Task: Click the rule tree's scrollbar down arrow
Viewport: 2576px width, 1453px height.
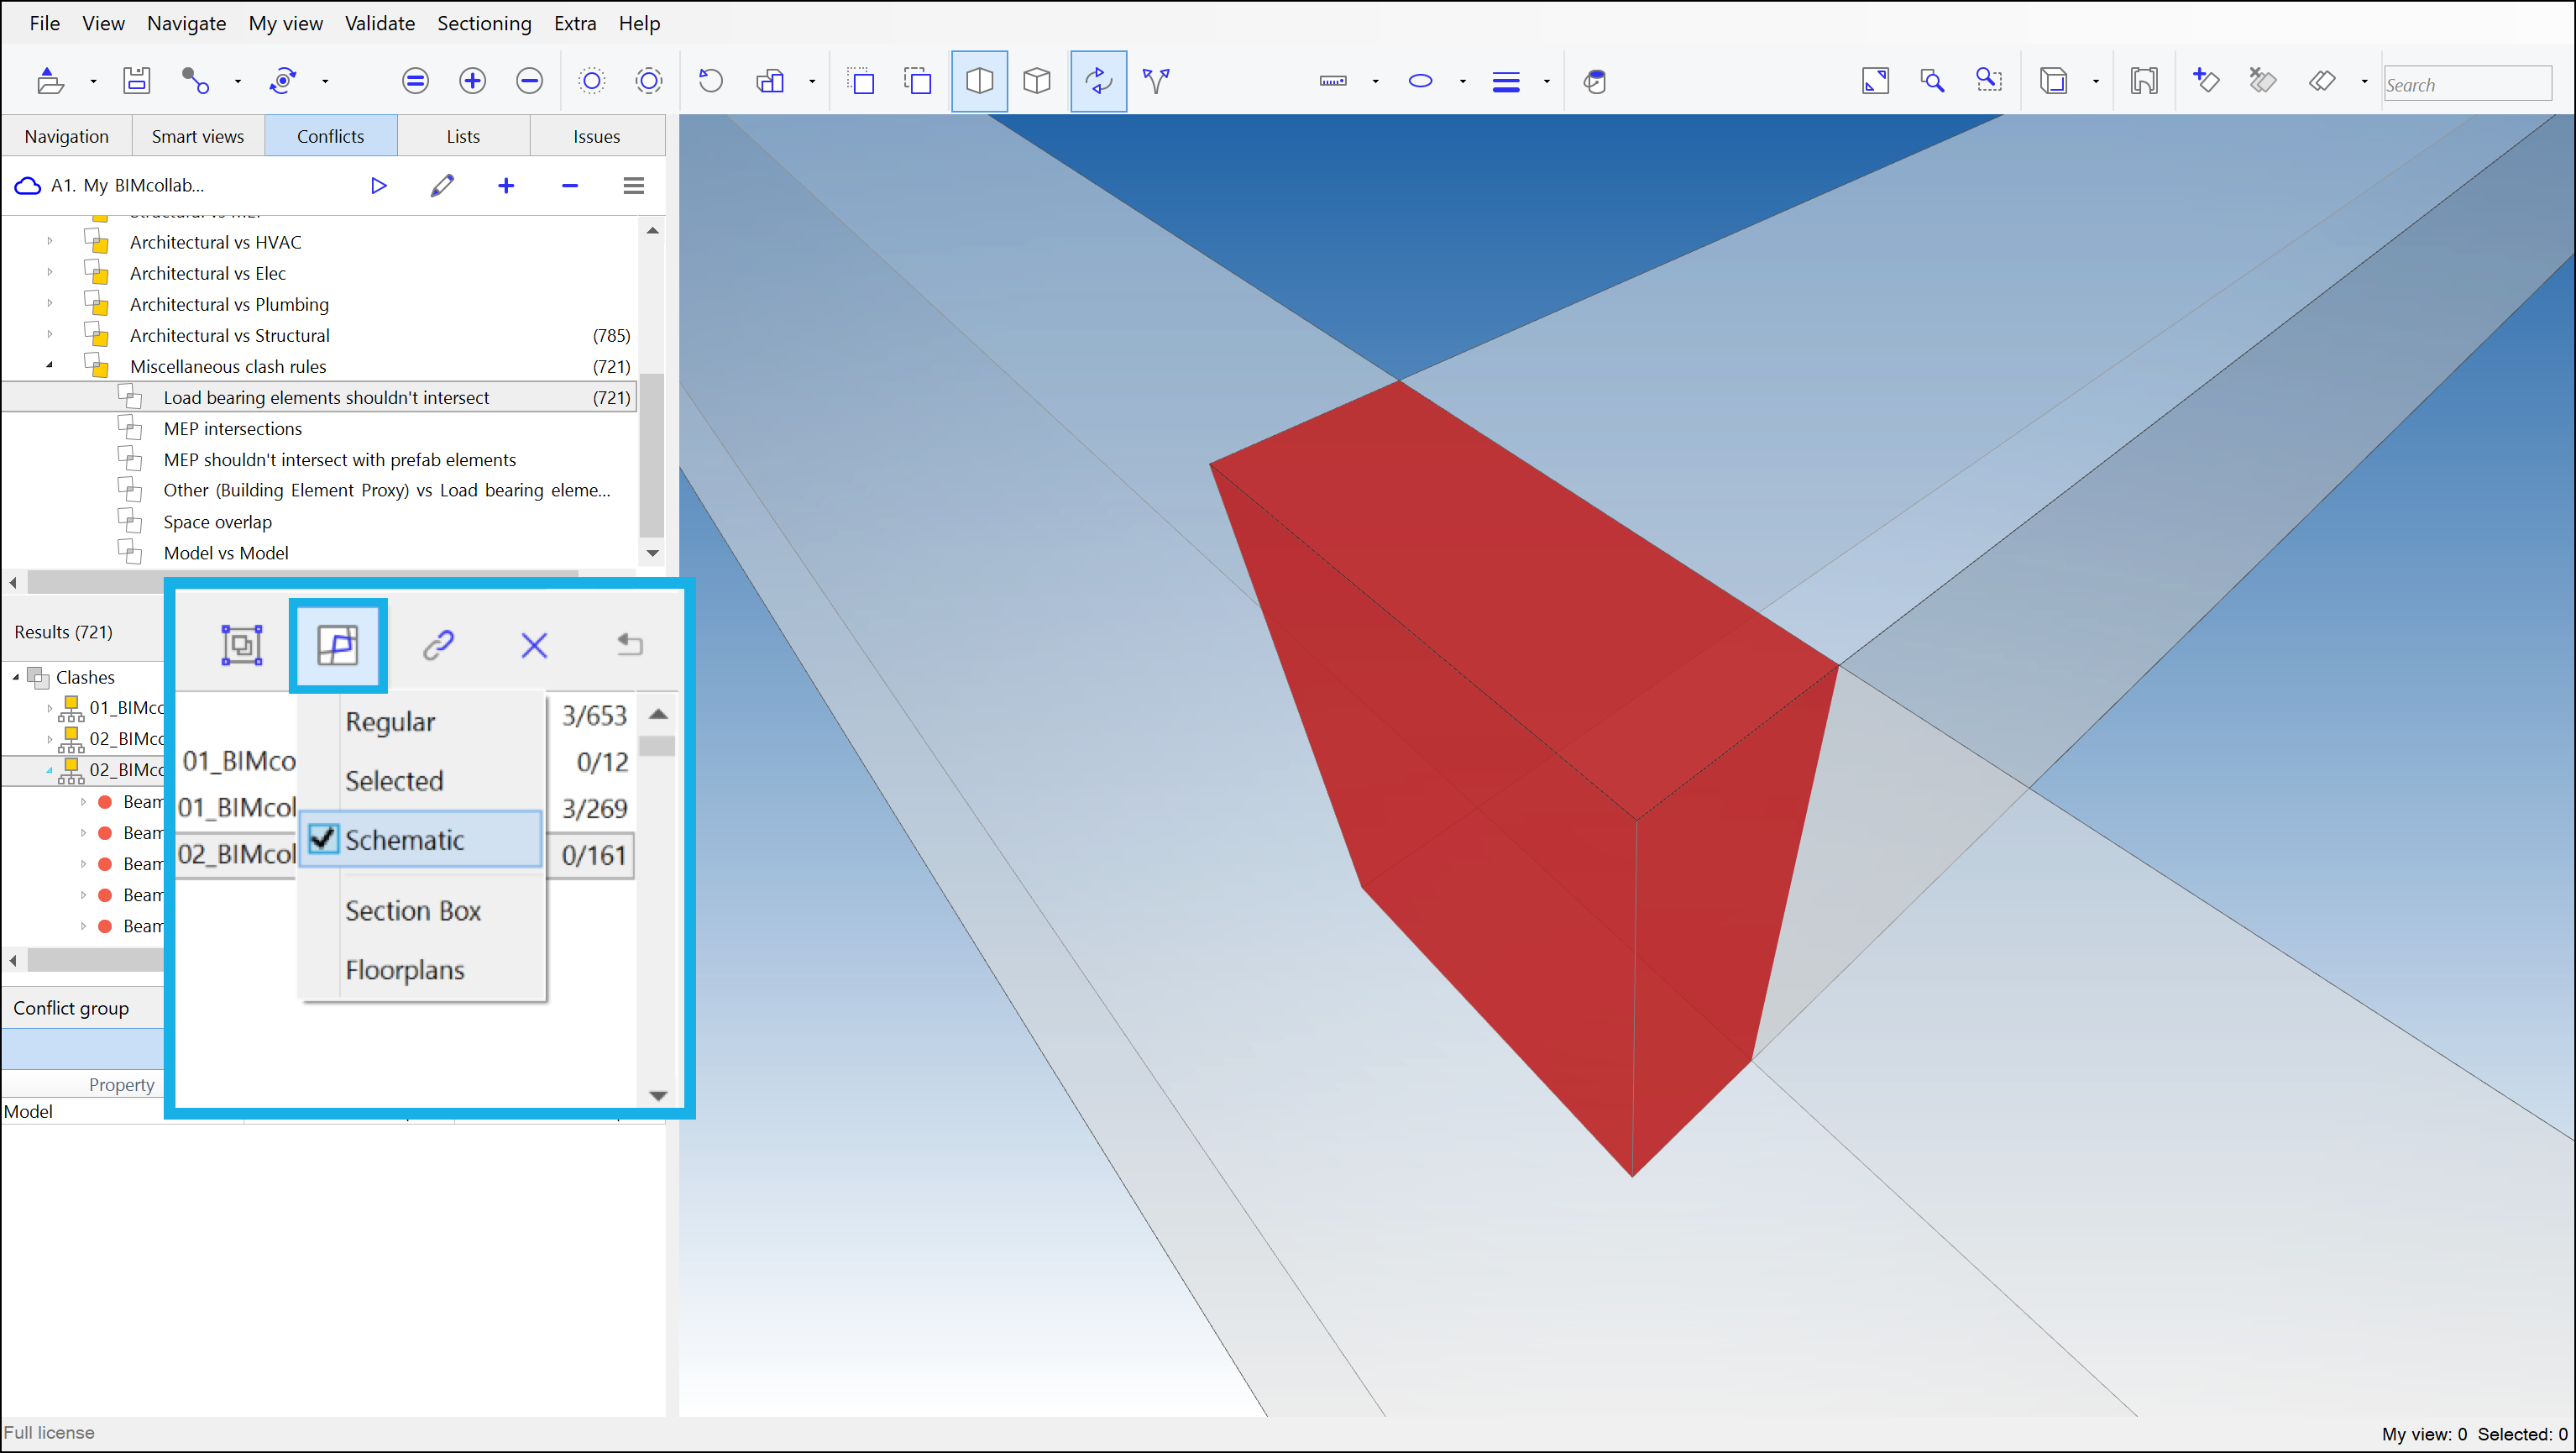Action: pos(652,553)
